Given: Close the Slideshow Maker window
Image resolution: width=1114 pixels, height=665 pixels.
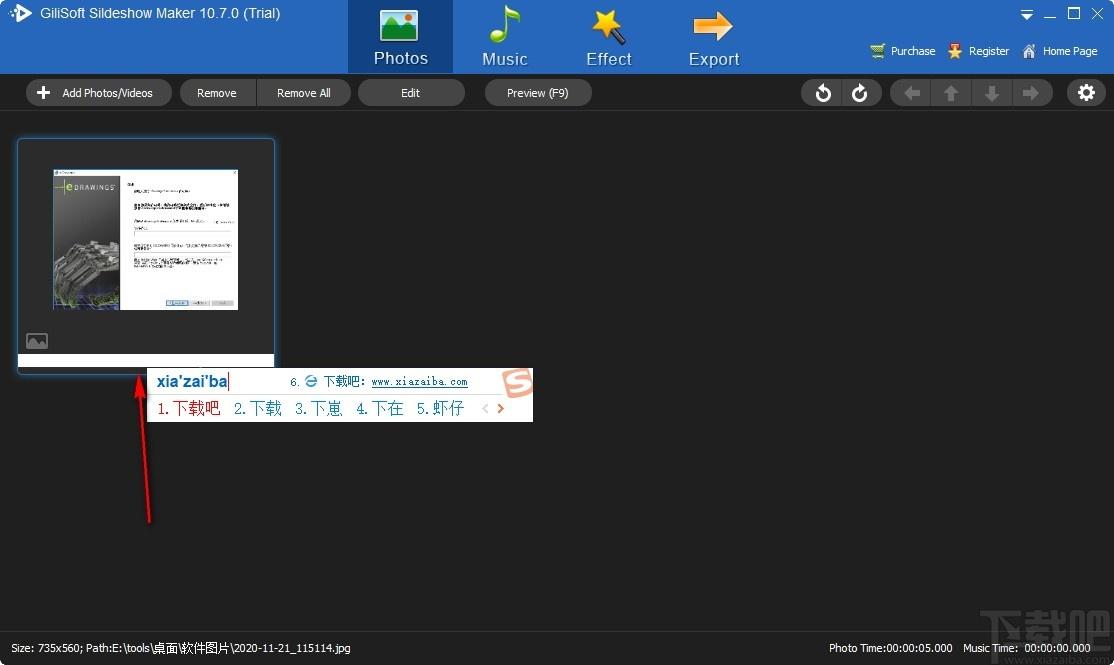Looking at the screenshot, I should [x=1098, y=13].
